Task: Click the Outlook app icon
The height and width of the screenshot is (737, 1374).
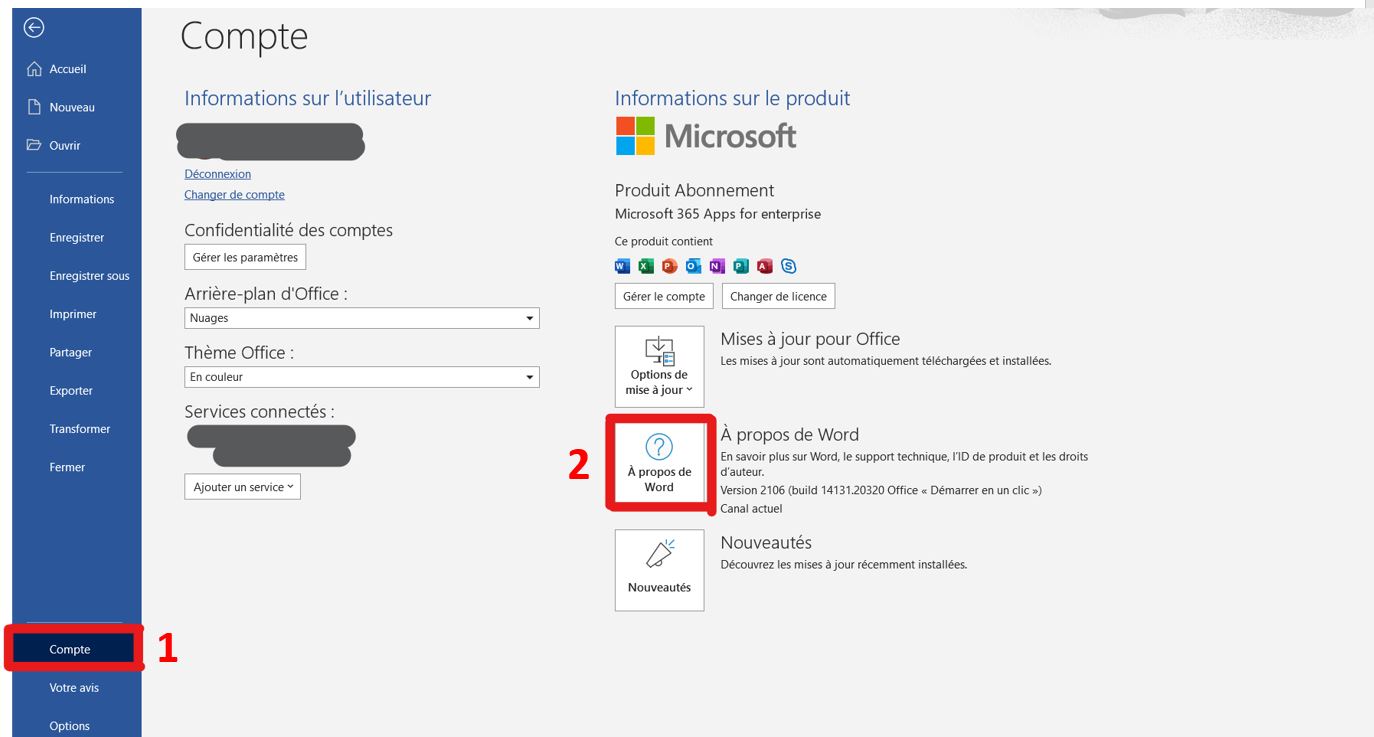Action: click(693, 266)
